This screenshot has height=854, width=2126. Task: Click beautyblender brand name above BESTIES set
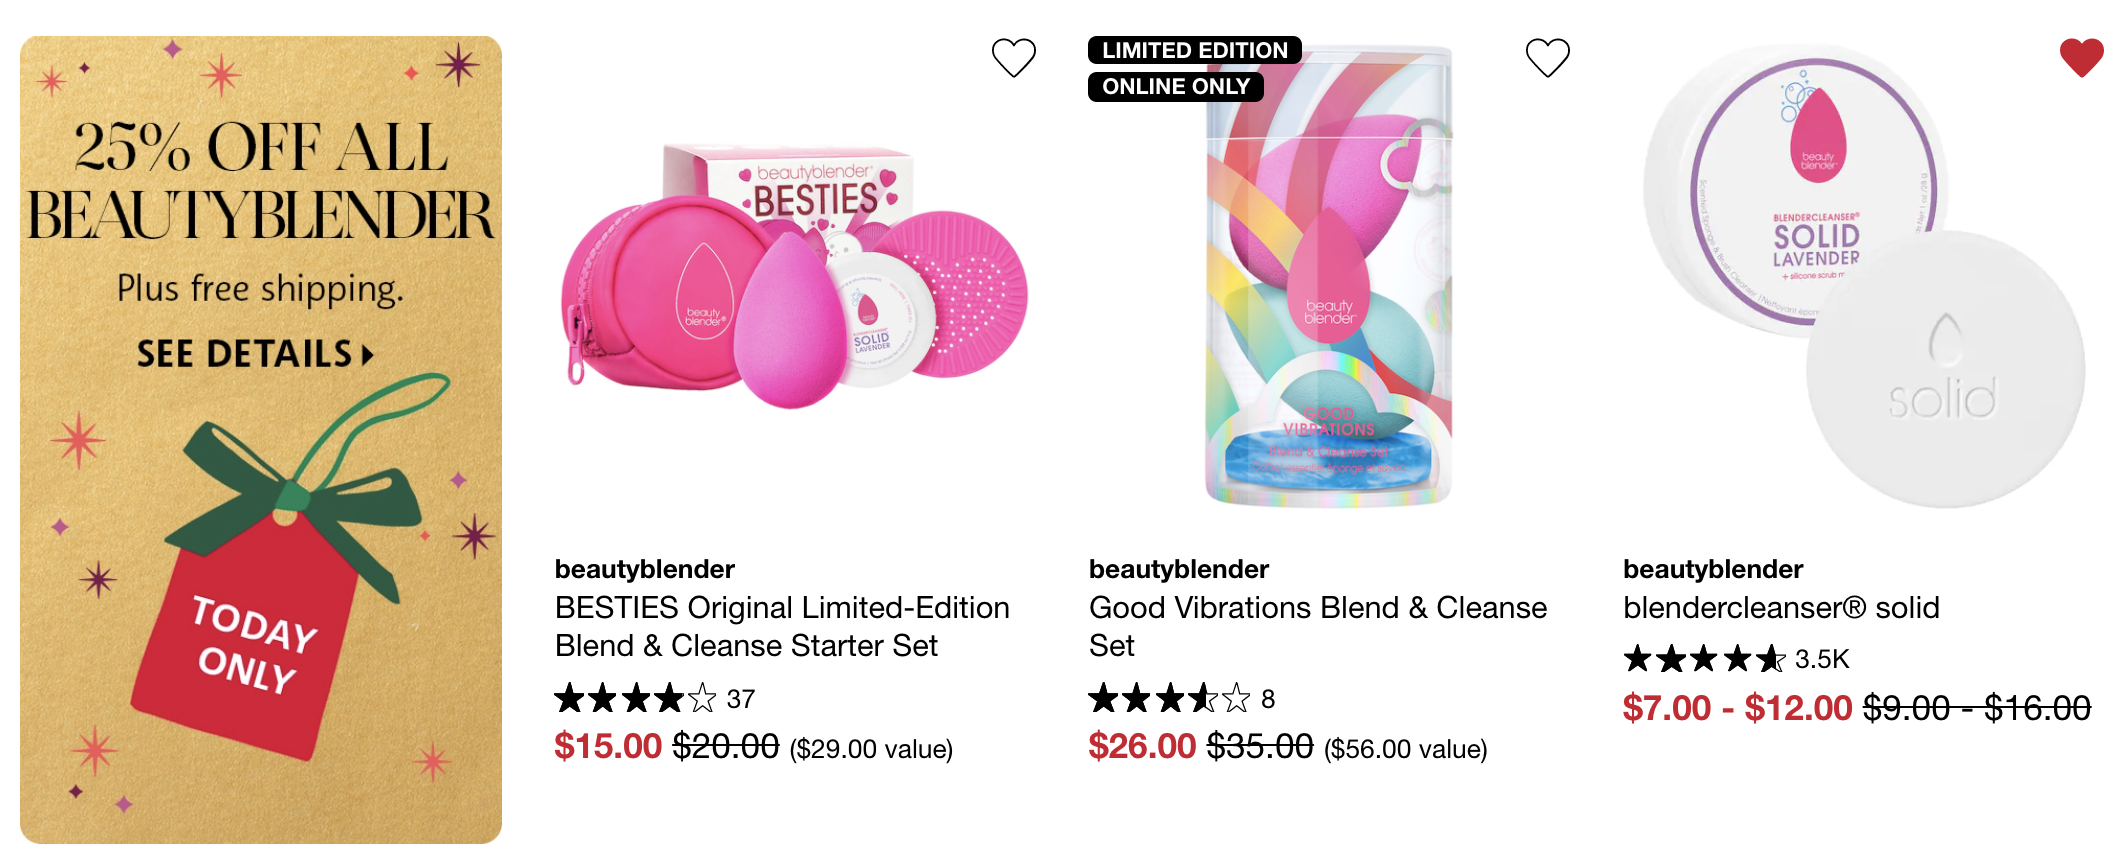[x=645, y=570]
